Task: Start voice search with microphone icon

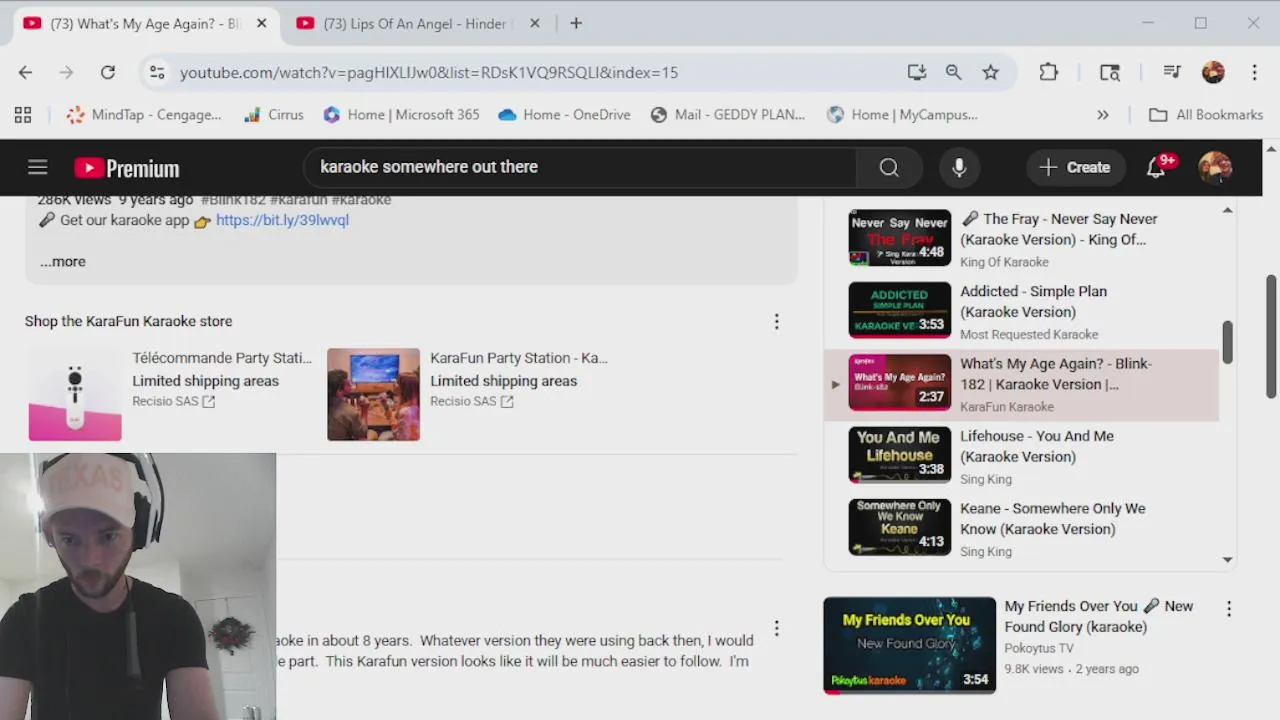Action: tap(959, 167)
